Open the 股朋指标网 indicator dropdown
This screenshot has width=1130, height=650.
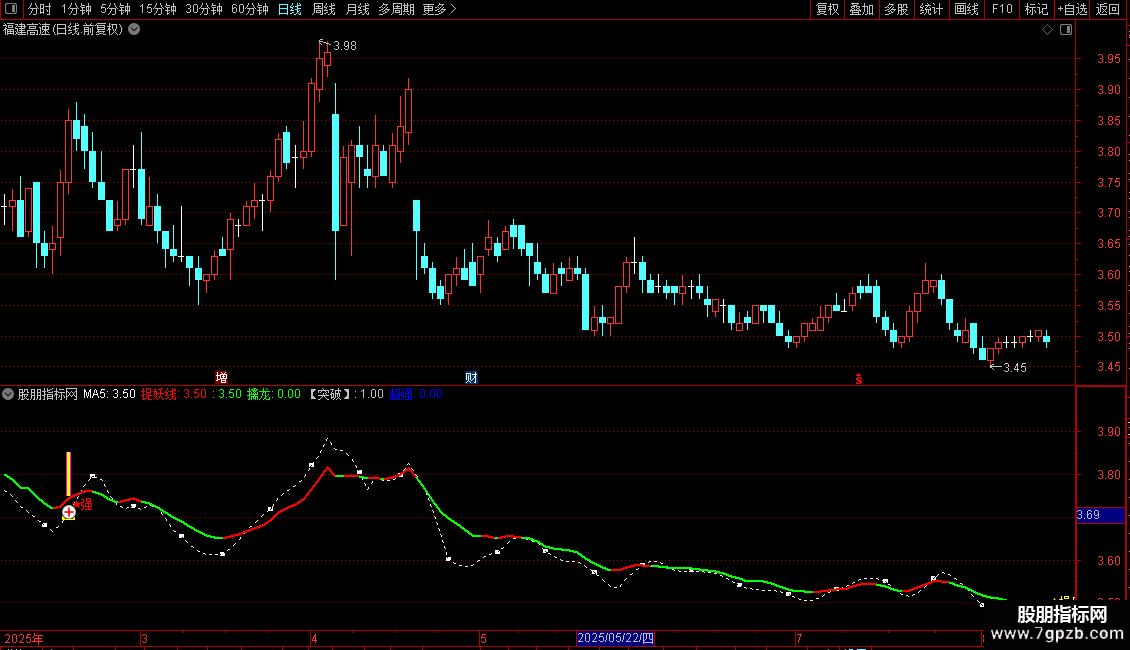(8, 394)
